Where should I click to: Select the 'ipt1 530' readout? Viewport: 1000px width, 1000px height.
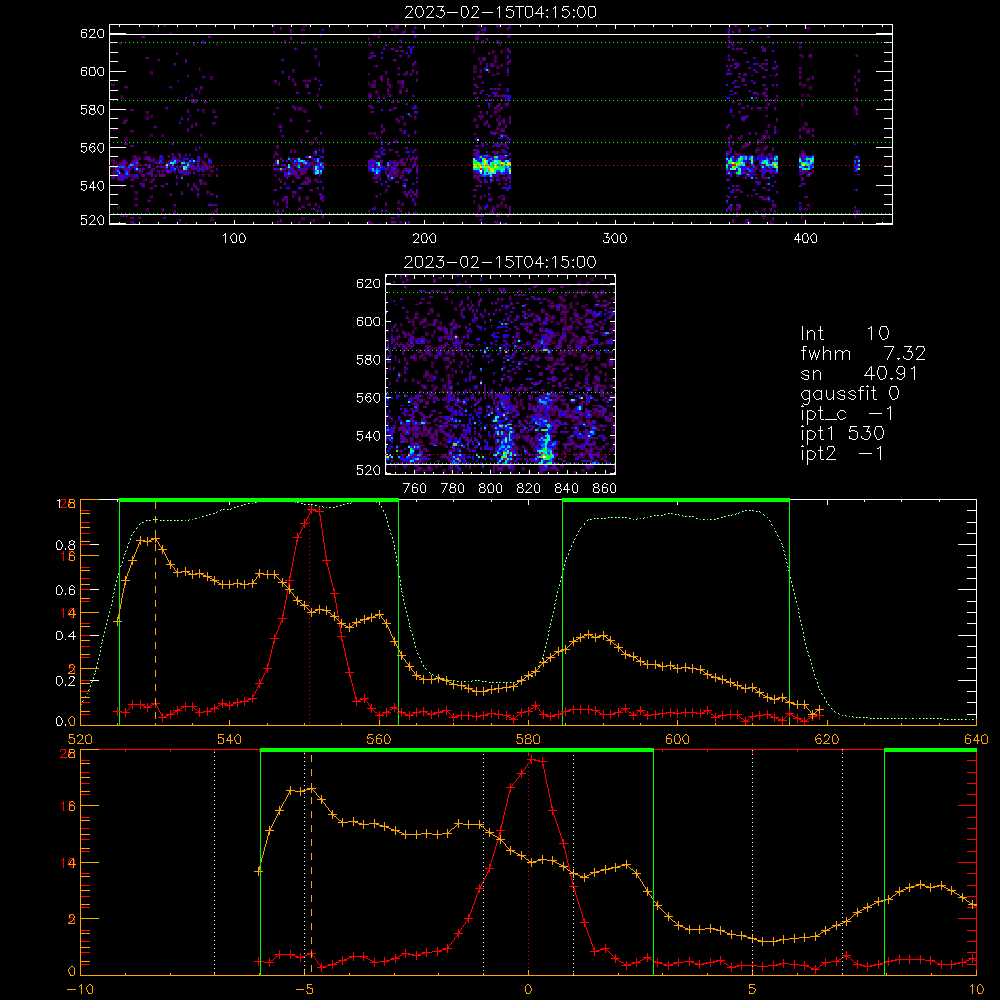coord(842,434)
